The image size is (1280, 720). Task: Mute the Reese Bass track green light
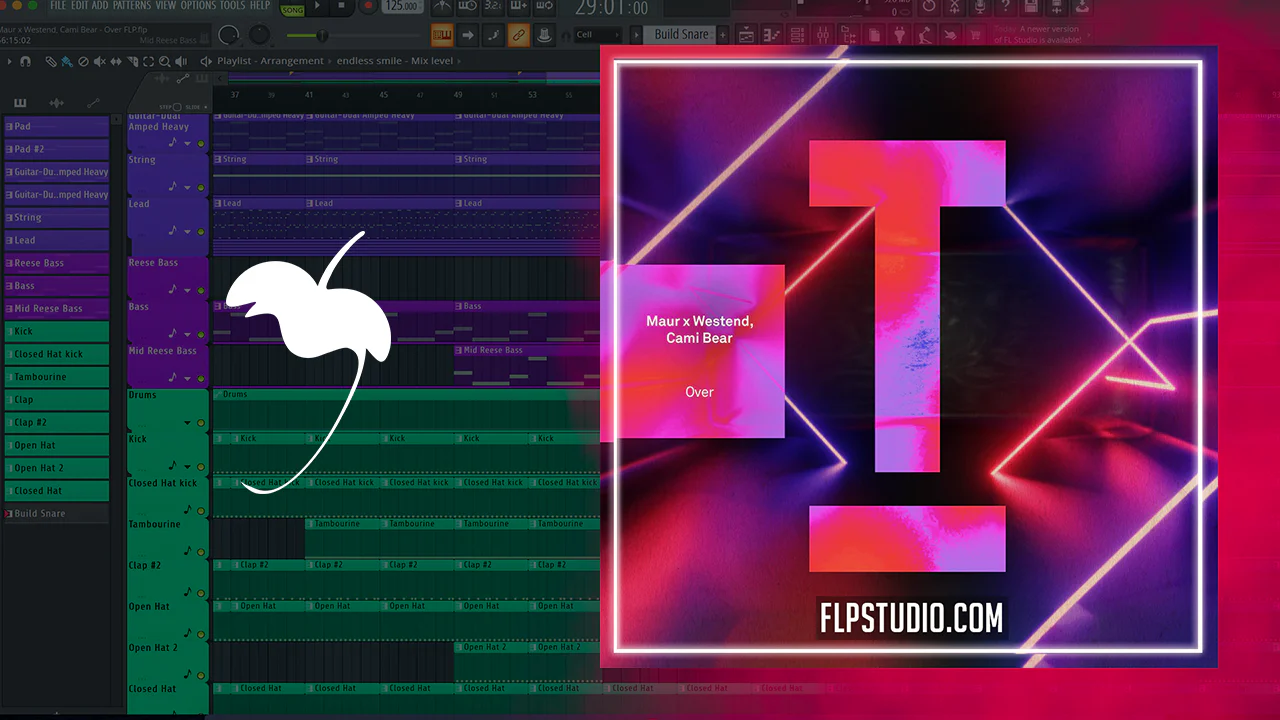coord(201,290)
